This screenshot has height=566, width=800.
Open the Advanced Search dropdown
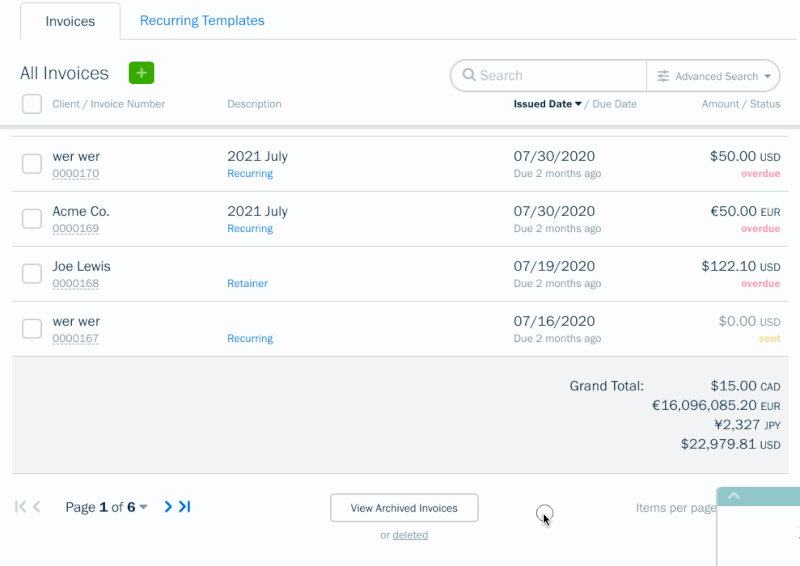click(715, 76)
